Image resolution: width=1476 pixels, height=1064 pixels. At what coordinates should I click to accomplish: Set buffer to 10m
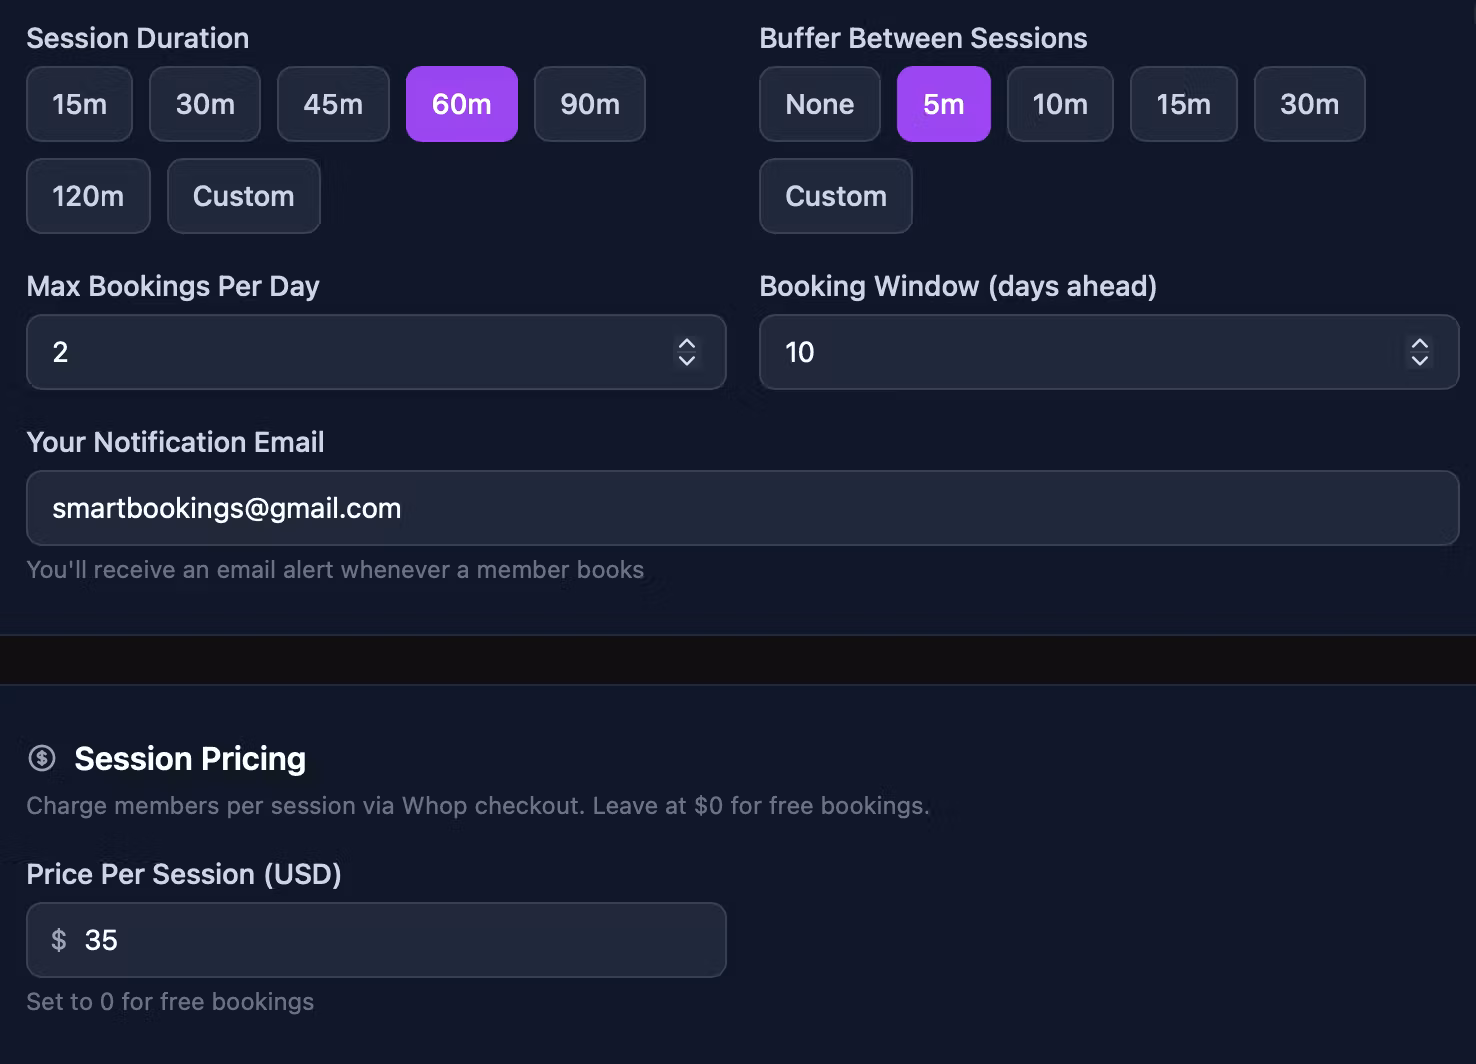coord(1060,104)
